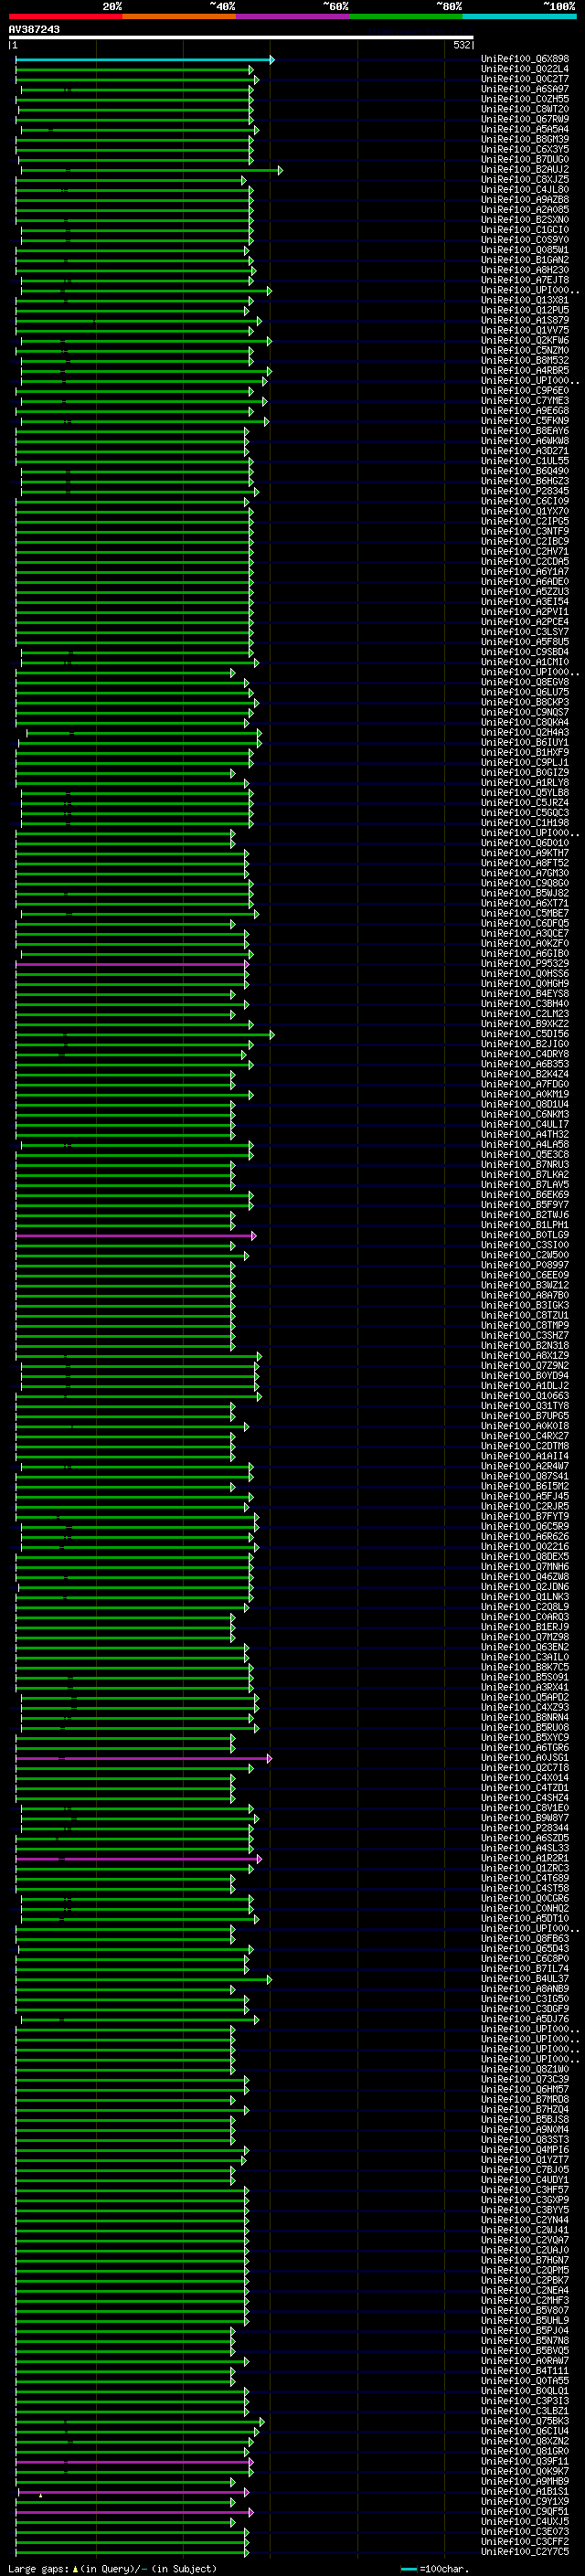Click the query end position 532
Screen dimensions: 585x2576
coord(462,45)
